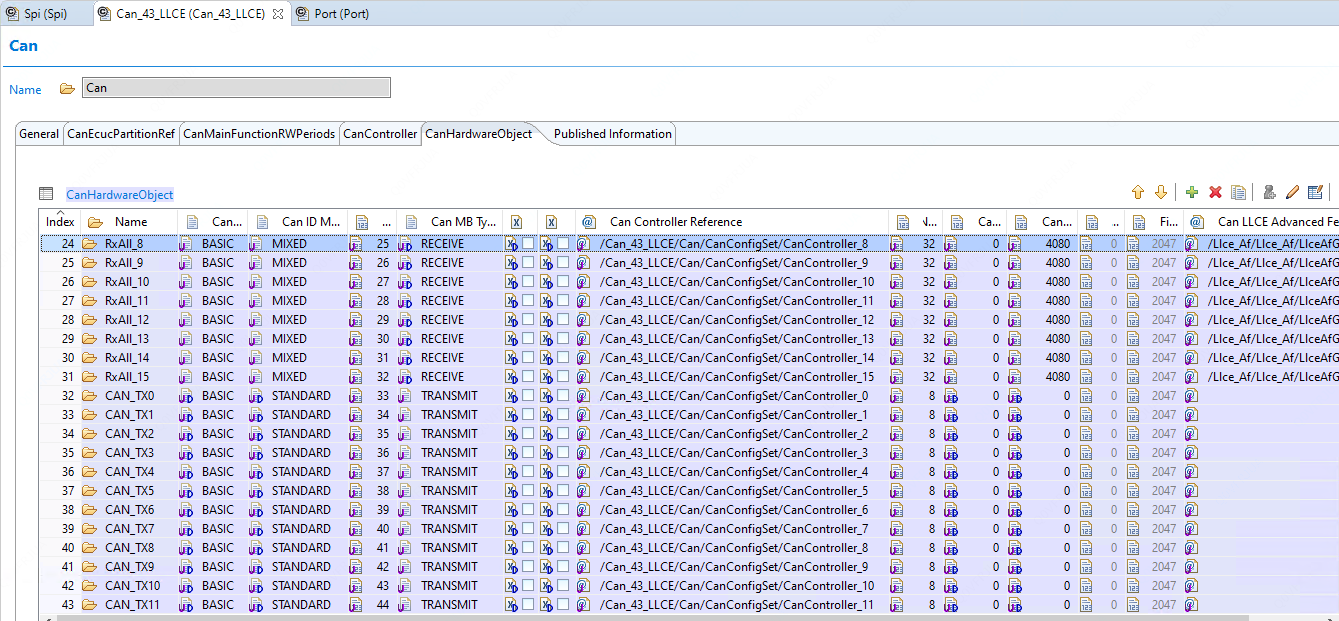Toggle second checkbox in CAN_TX4 row
This screenshot has height=621, width=1339.
point(563,472)
